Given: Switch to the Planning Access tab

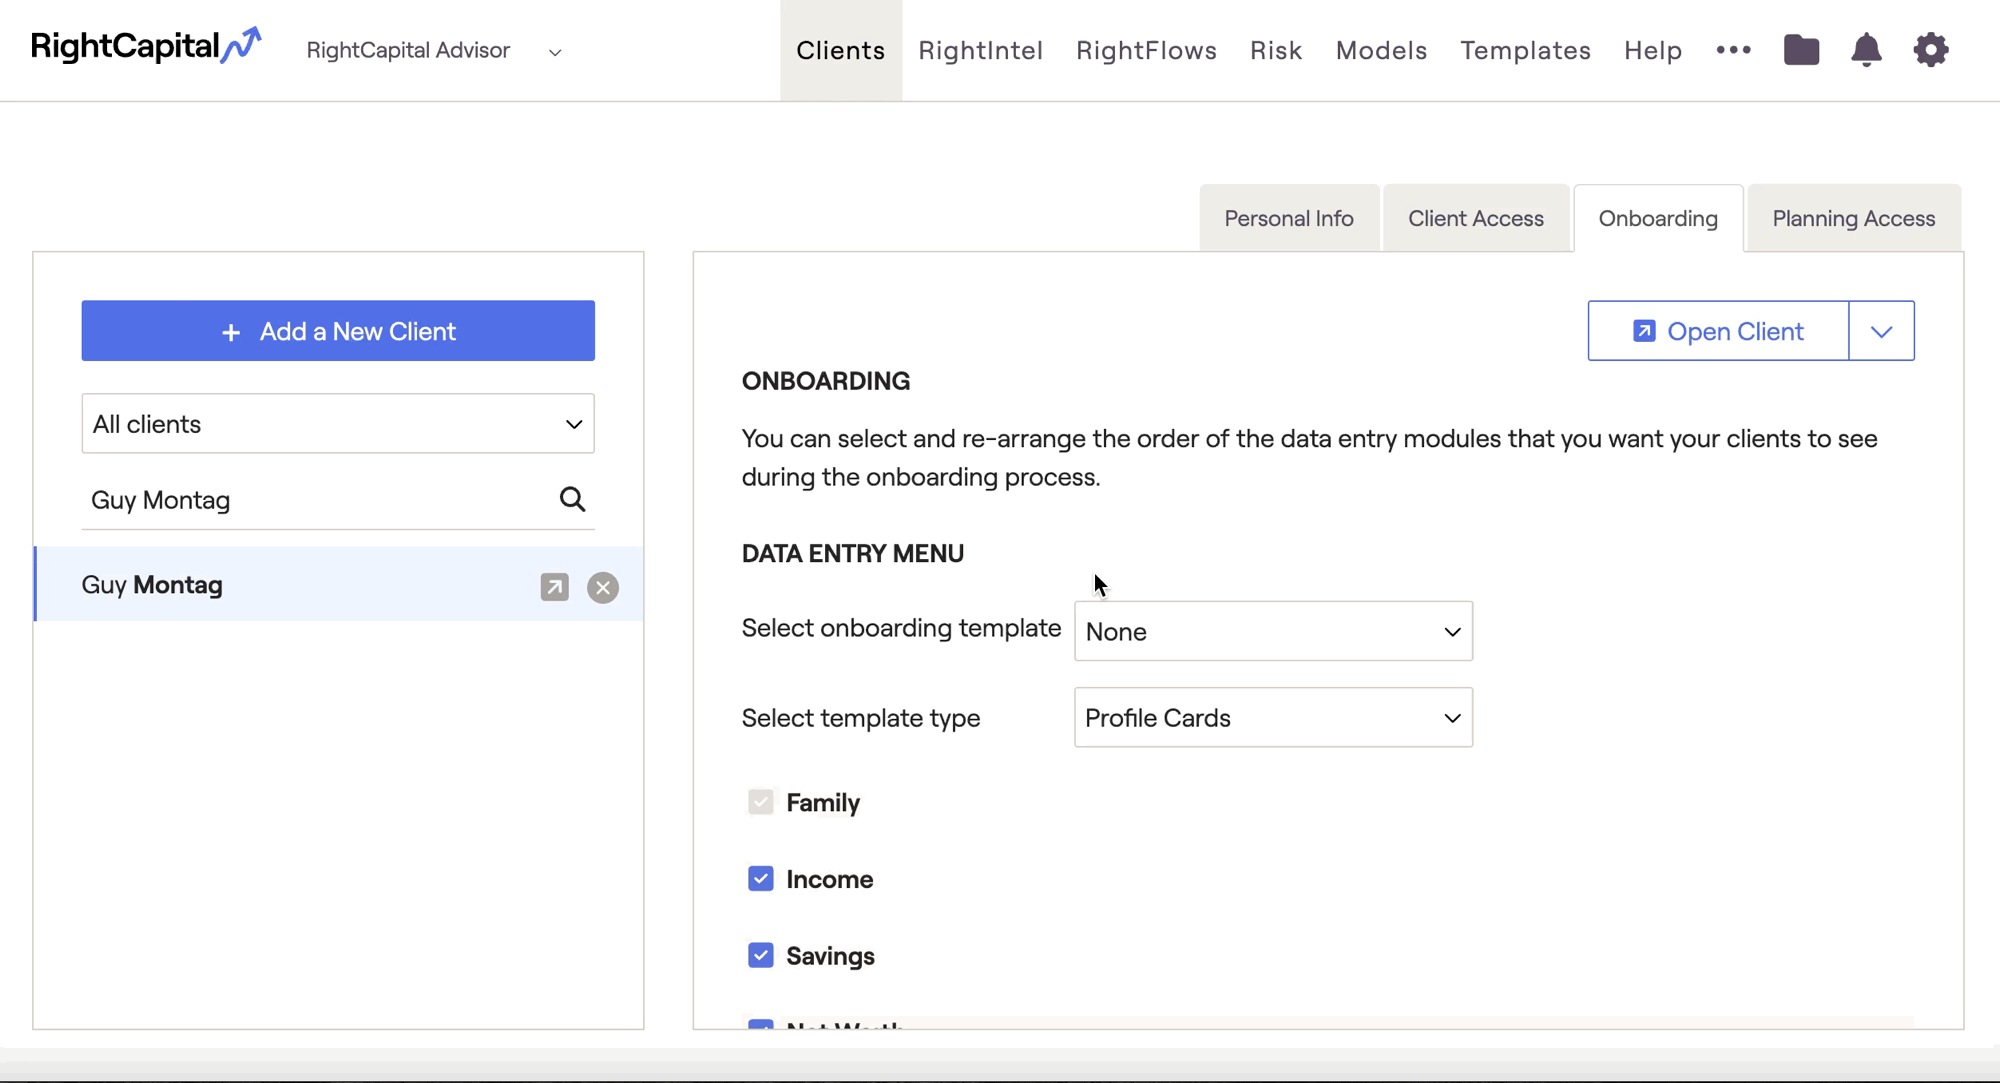Looking at the screenshot, I should click(1854, 218).
